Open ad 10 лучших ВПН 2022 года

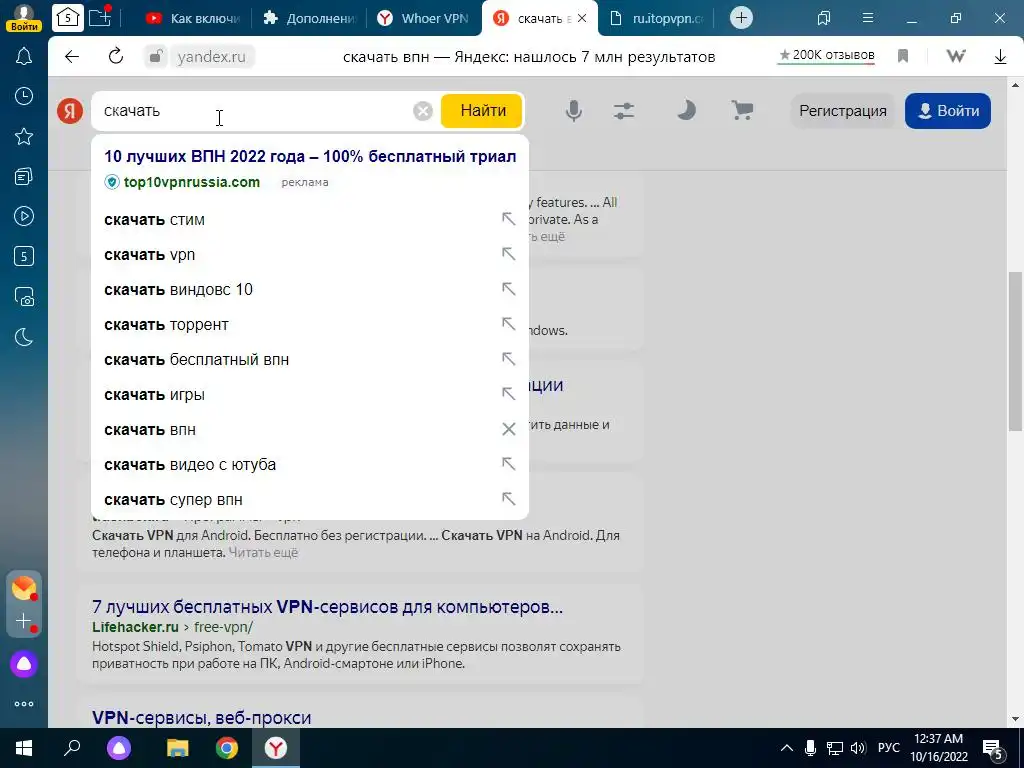click(310, 156)
